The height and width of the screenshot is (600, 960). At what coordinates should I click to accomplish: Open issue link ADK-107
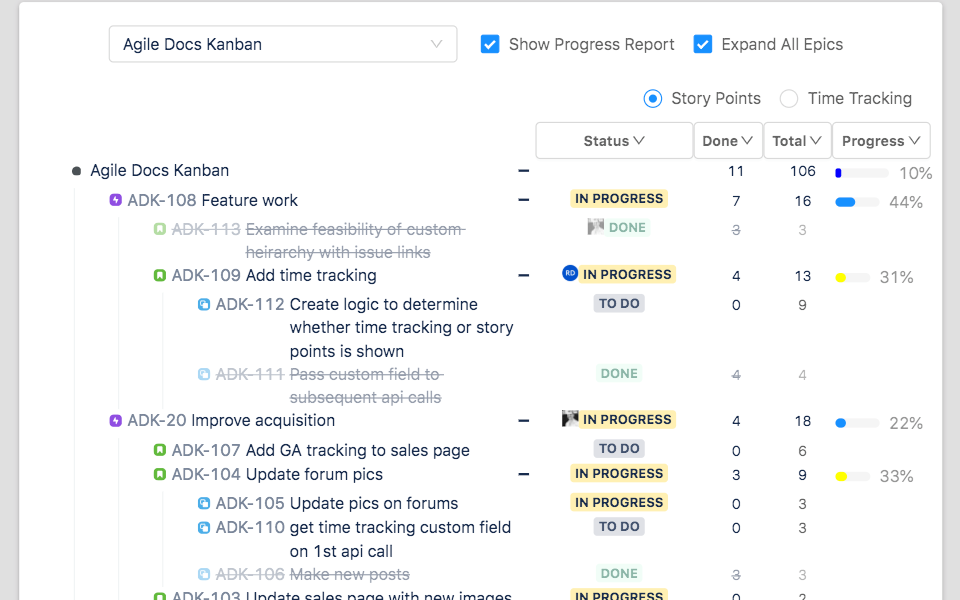click(x=206, y=450)
